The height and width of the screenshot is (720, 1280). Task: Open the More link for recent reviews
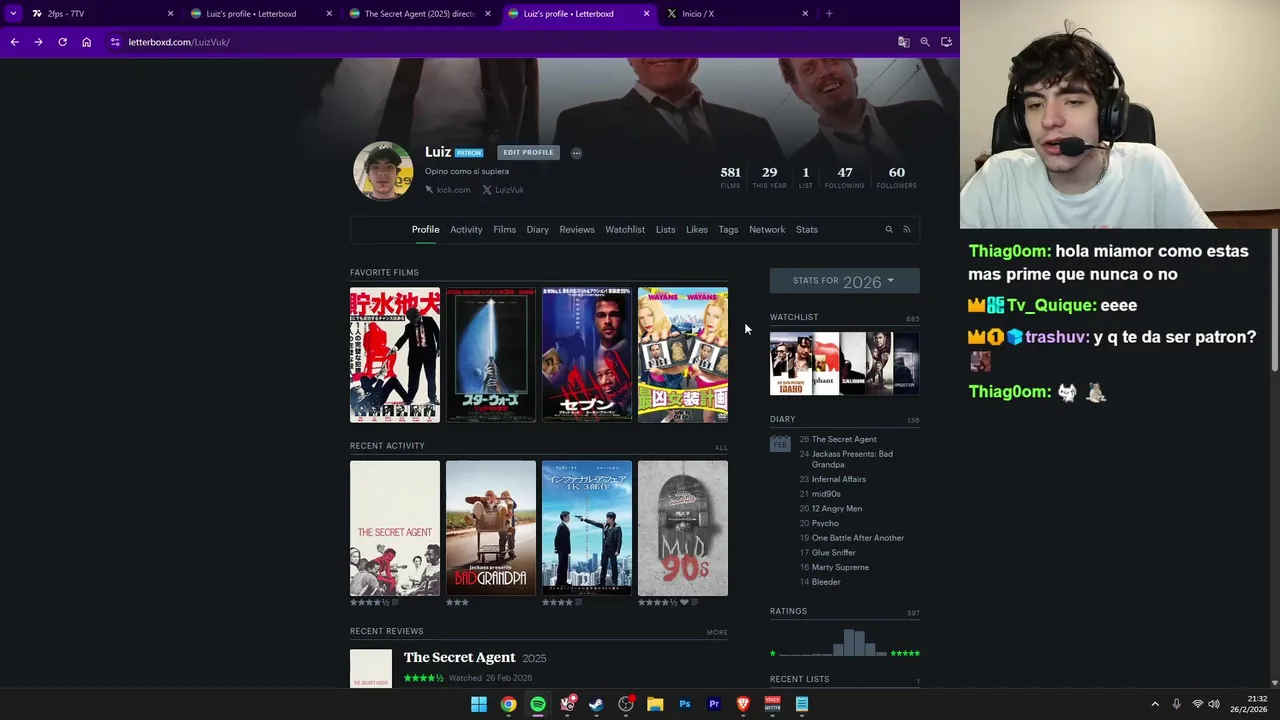pyautogui.click(x=717, y=632)
